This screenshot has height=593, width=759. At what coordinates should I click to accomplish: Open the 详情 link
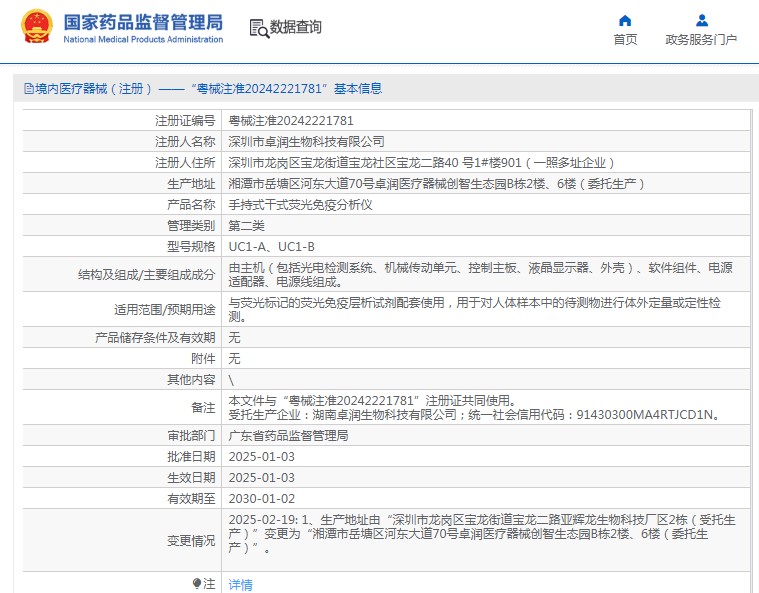click(241, 584)
